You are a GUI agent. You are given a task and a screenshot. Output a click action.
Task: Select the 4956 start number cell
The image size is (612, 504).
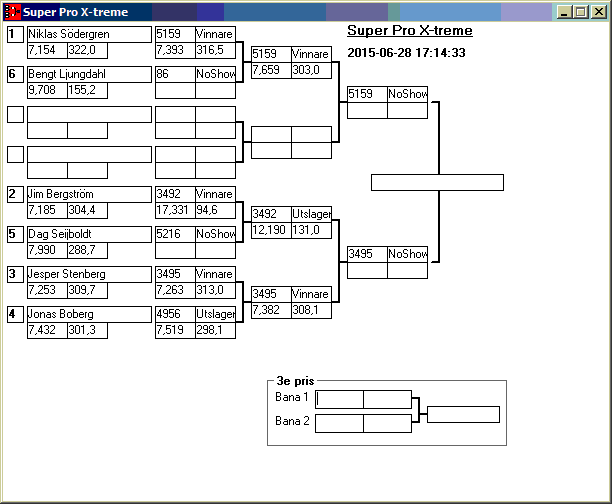(174, 314)
